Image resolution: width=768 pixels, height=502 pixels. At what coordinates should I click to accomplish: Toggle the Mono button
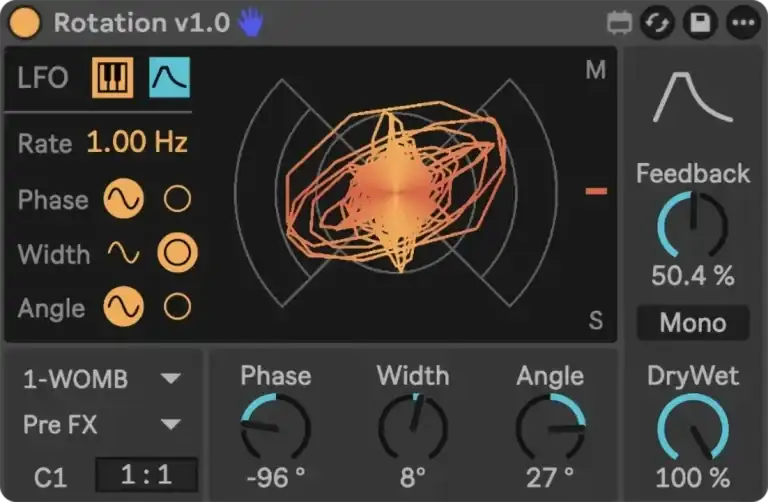pos(693,323)
